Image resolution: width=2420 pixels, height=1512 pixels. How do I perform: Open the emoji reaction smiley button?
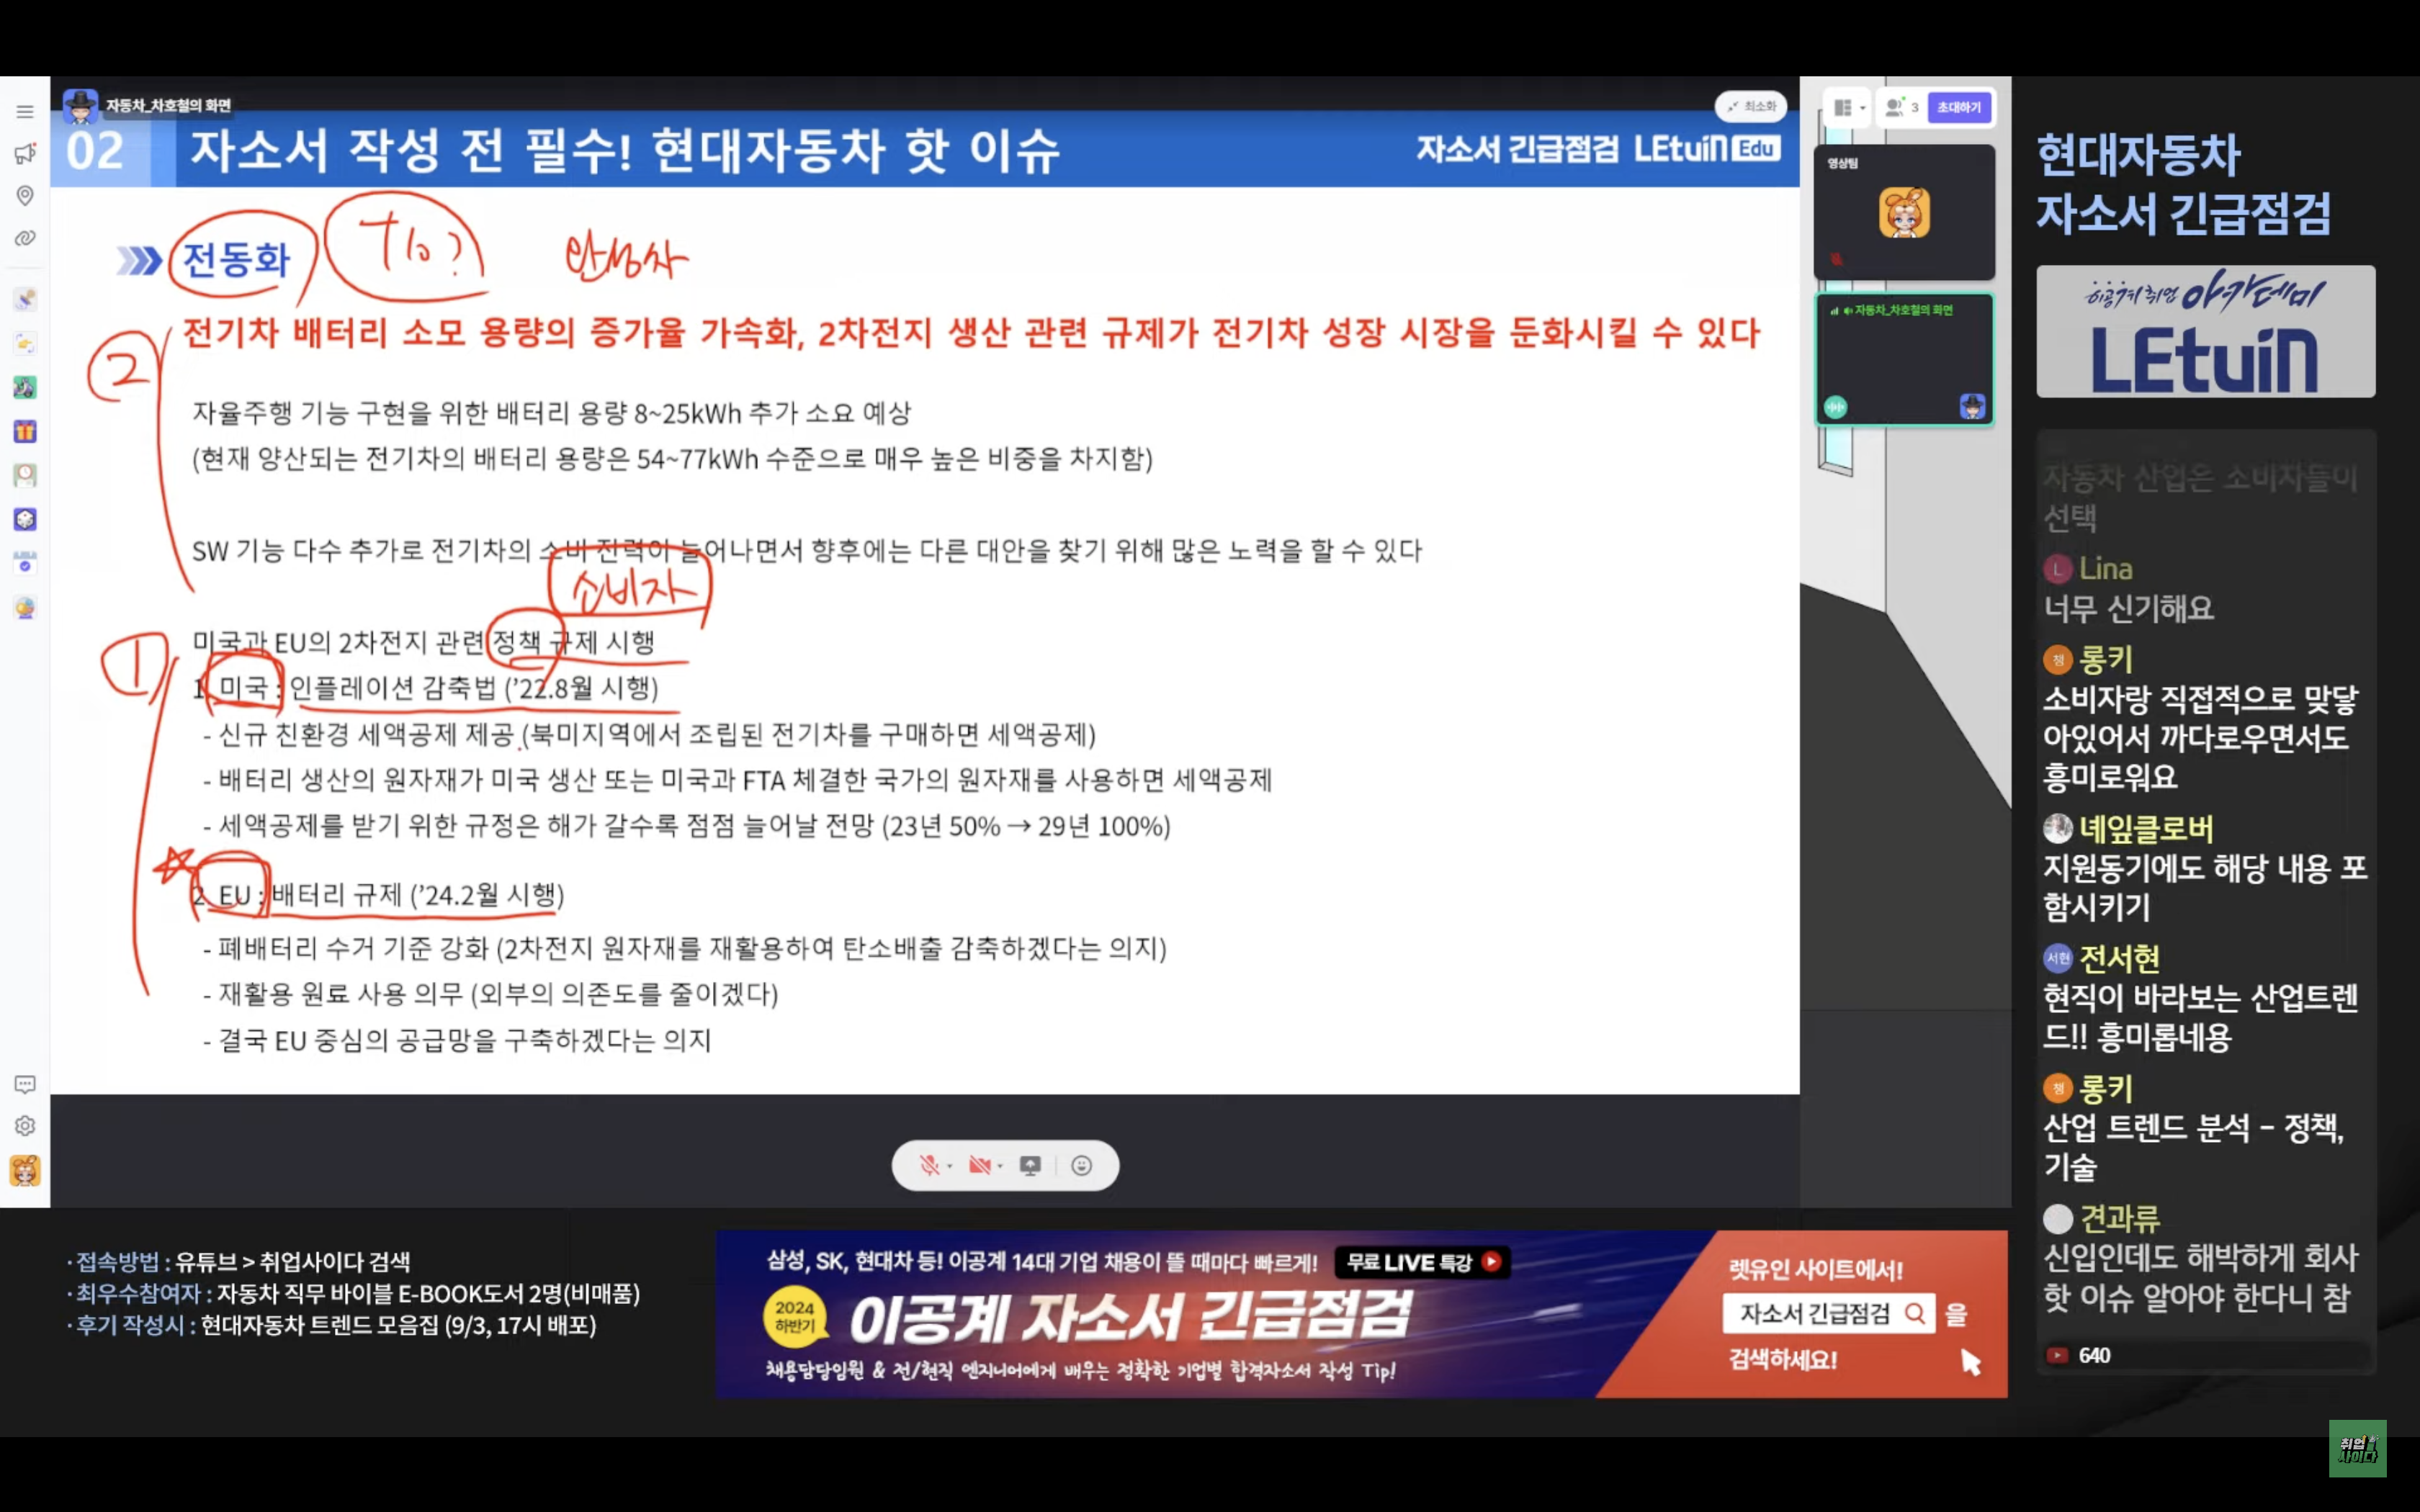point(1081,1165)
